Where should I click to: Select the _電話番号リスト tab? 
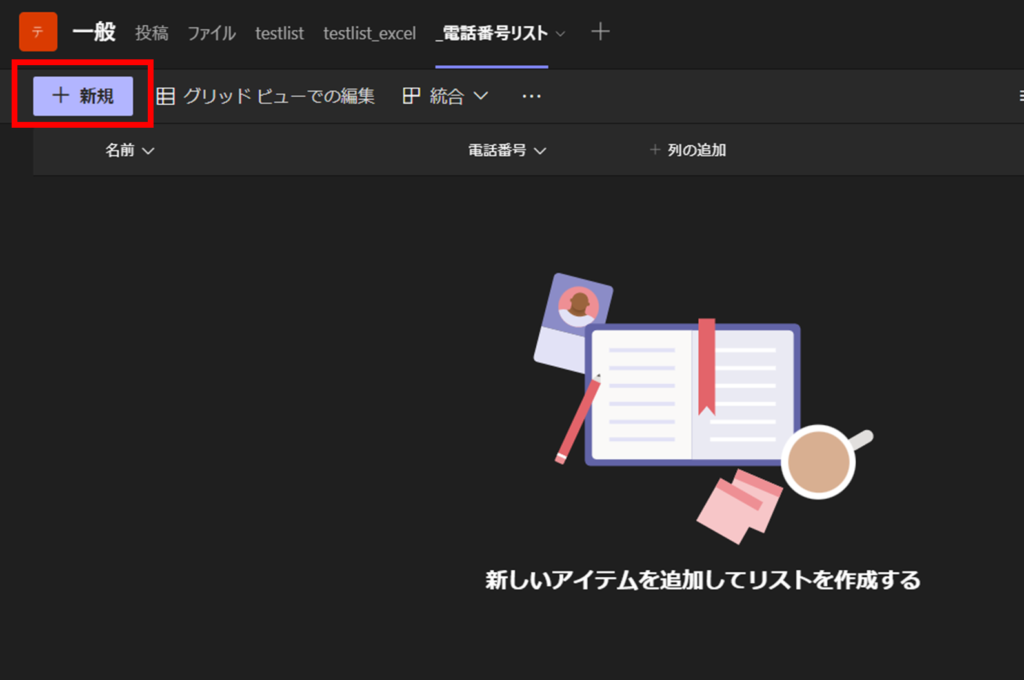492,33
